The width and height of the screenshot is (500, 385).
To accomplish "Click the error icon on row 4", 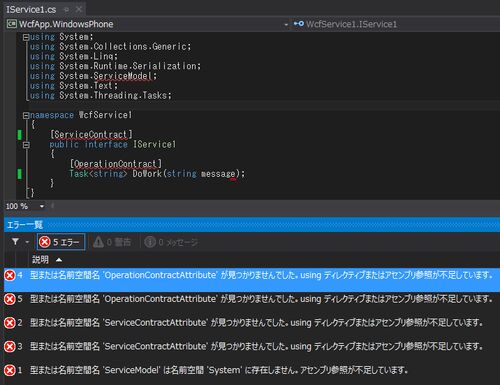I will point(10,275).
